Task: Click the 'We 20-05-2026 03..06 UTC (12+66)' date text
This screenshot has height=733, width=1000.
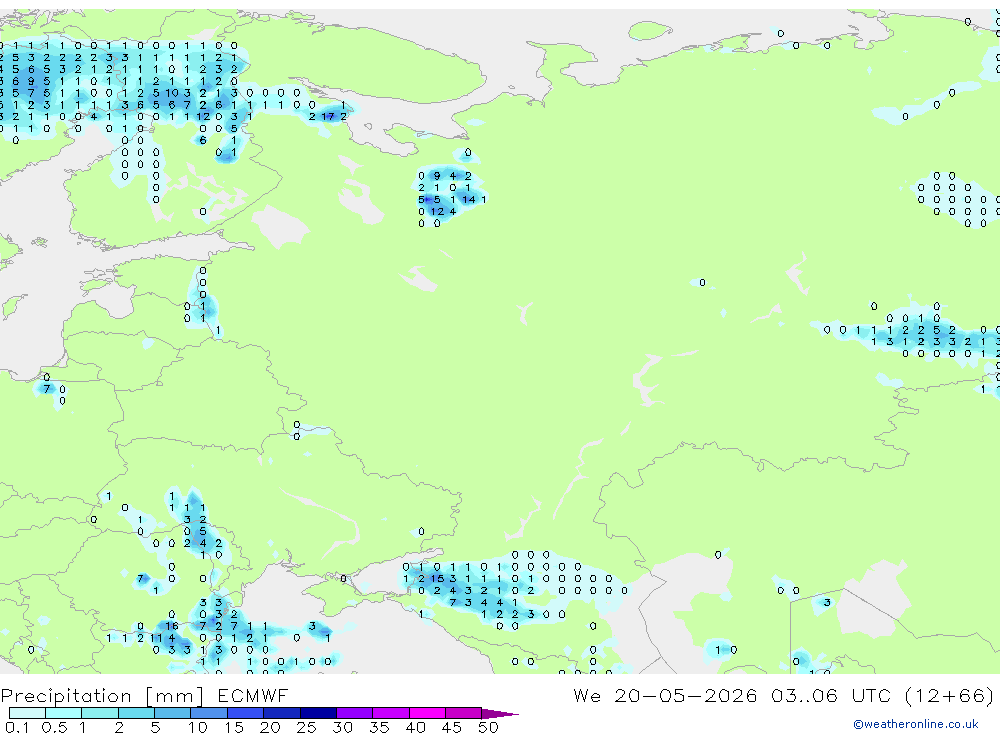Action: [x=783, y=695]
